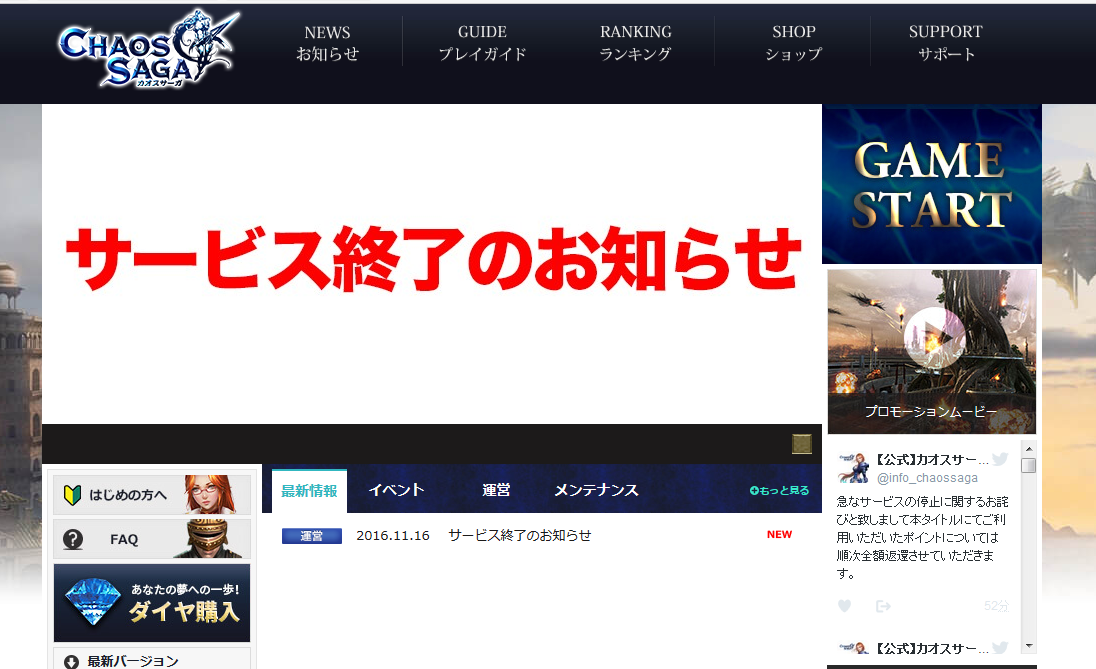Click Twitter widget scrollbar down arrow
The width and height of the screenshot is (1096, 669).
tap(1028, 646)
